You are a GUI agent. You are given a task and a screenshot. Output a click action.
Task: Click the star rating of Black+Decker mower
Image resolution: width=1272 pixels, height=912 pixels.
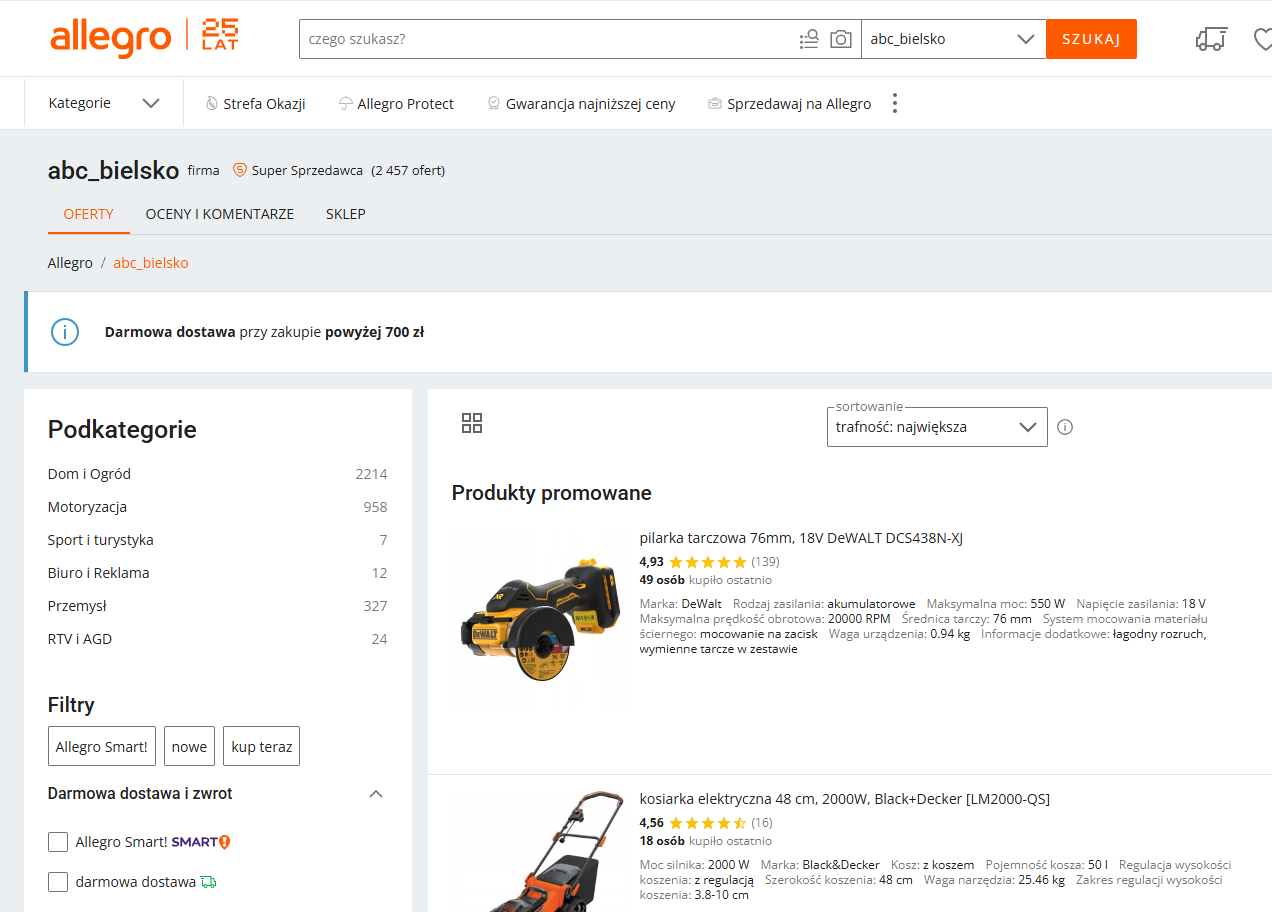click(x=708, y=823)
